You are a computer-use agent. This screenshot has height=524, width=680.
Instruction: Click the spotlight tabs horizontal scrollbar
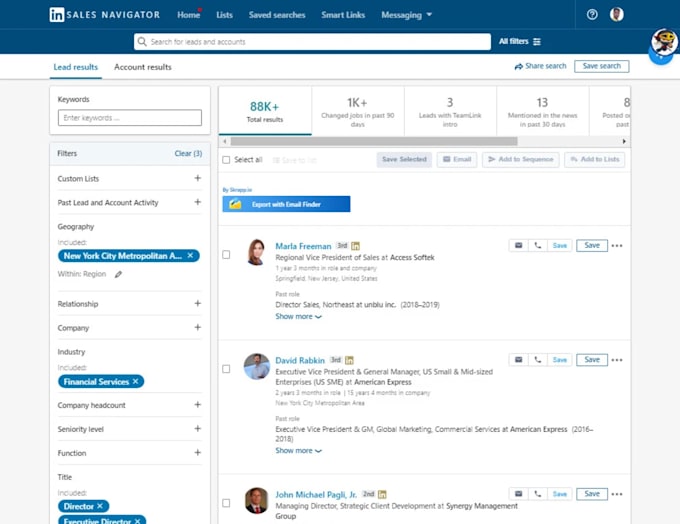(374, 141)
